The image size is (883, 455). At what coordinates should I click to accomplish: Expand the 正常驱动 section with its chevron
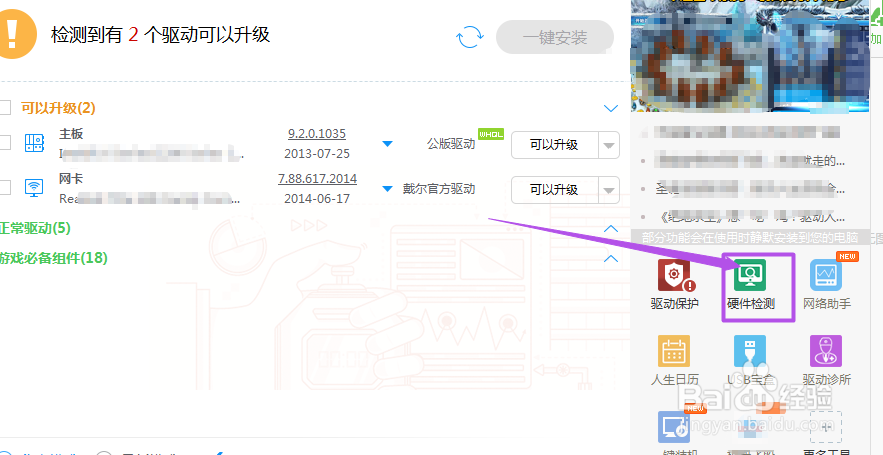611,229
